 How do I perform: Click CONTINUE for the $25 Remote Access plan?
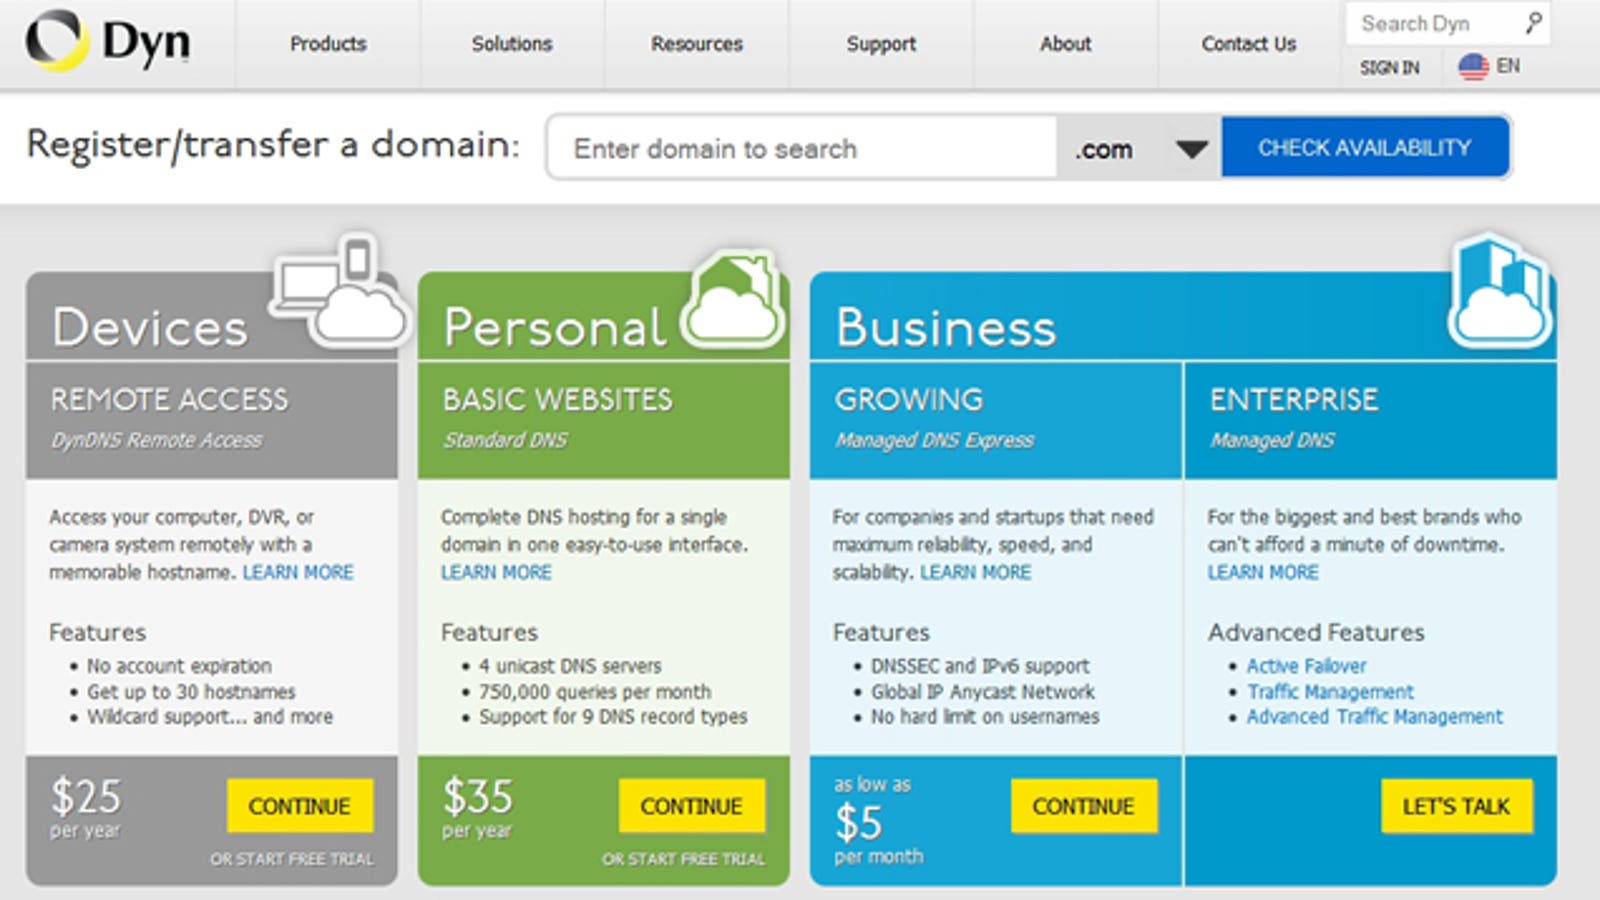pos(300,806)
